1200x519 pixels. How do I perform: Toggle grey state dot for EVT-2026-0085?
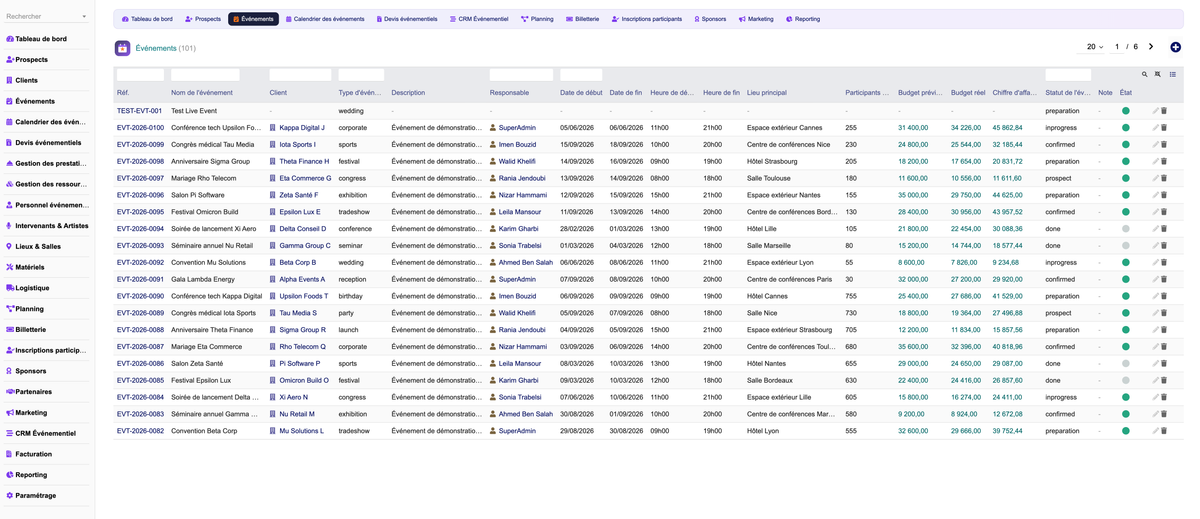tap(1125, 380)
